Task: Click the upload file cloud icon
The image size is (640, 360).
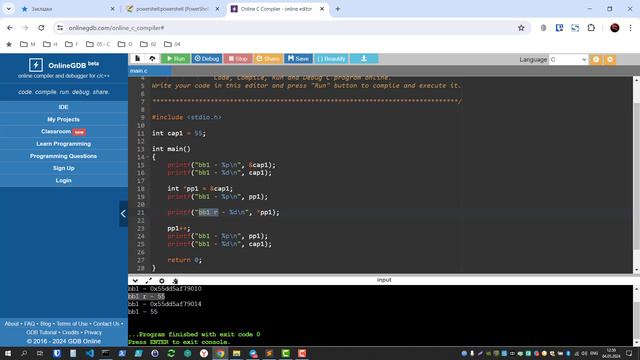Action: click(152, 59)
